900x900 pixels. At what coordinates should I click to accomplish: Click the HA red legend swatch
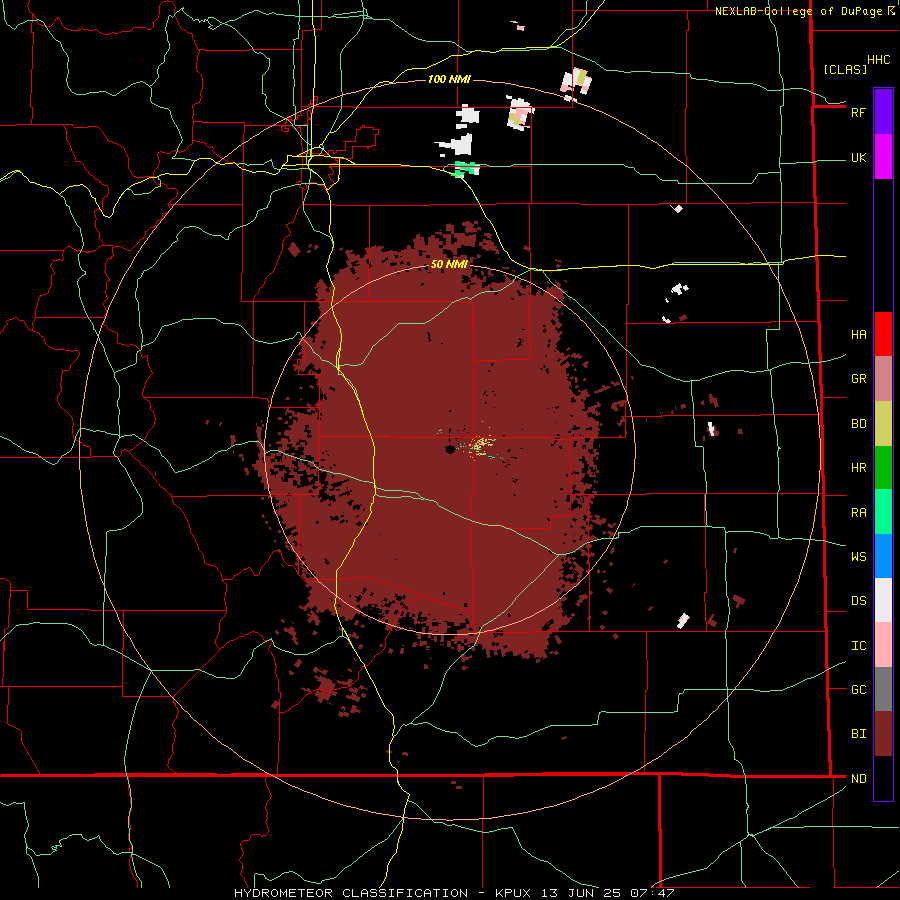883,334
